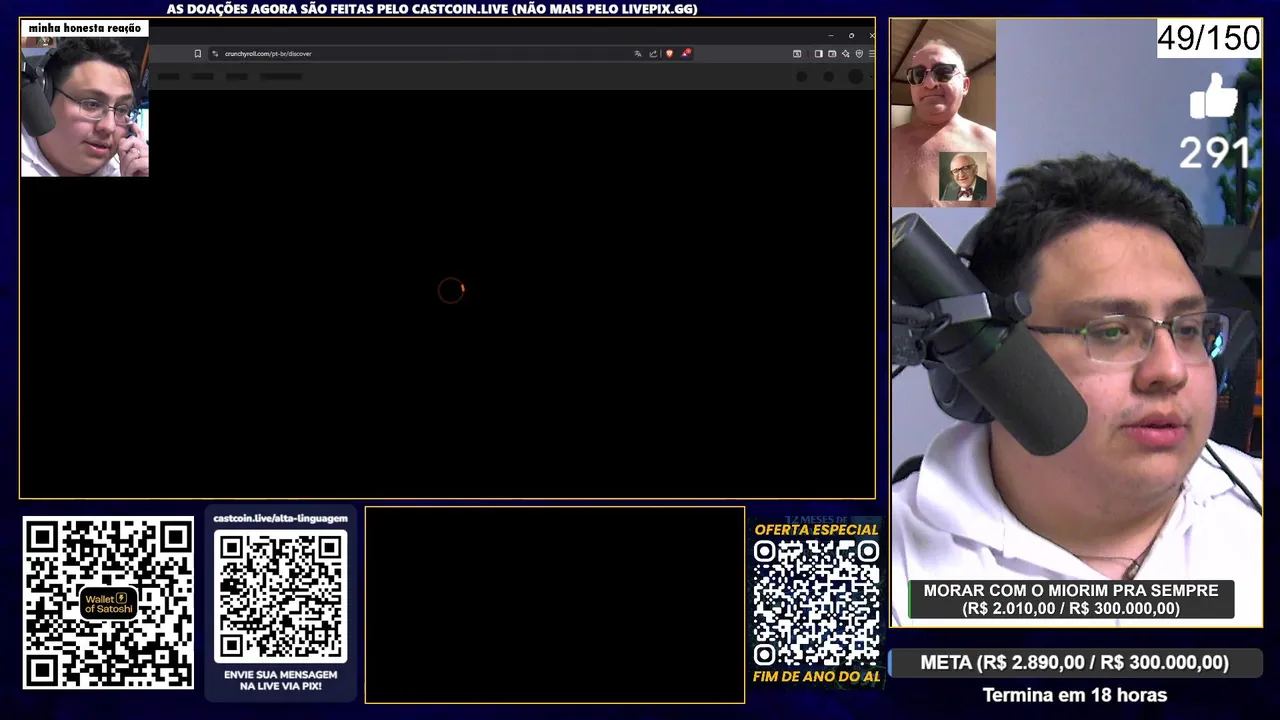Click the top donations banner about CASTCOIN.LIVE

pos(431,9)
